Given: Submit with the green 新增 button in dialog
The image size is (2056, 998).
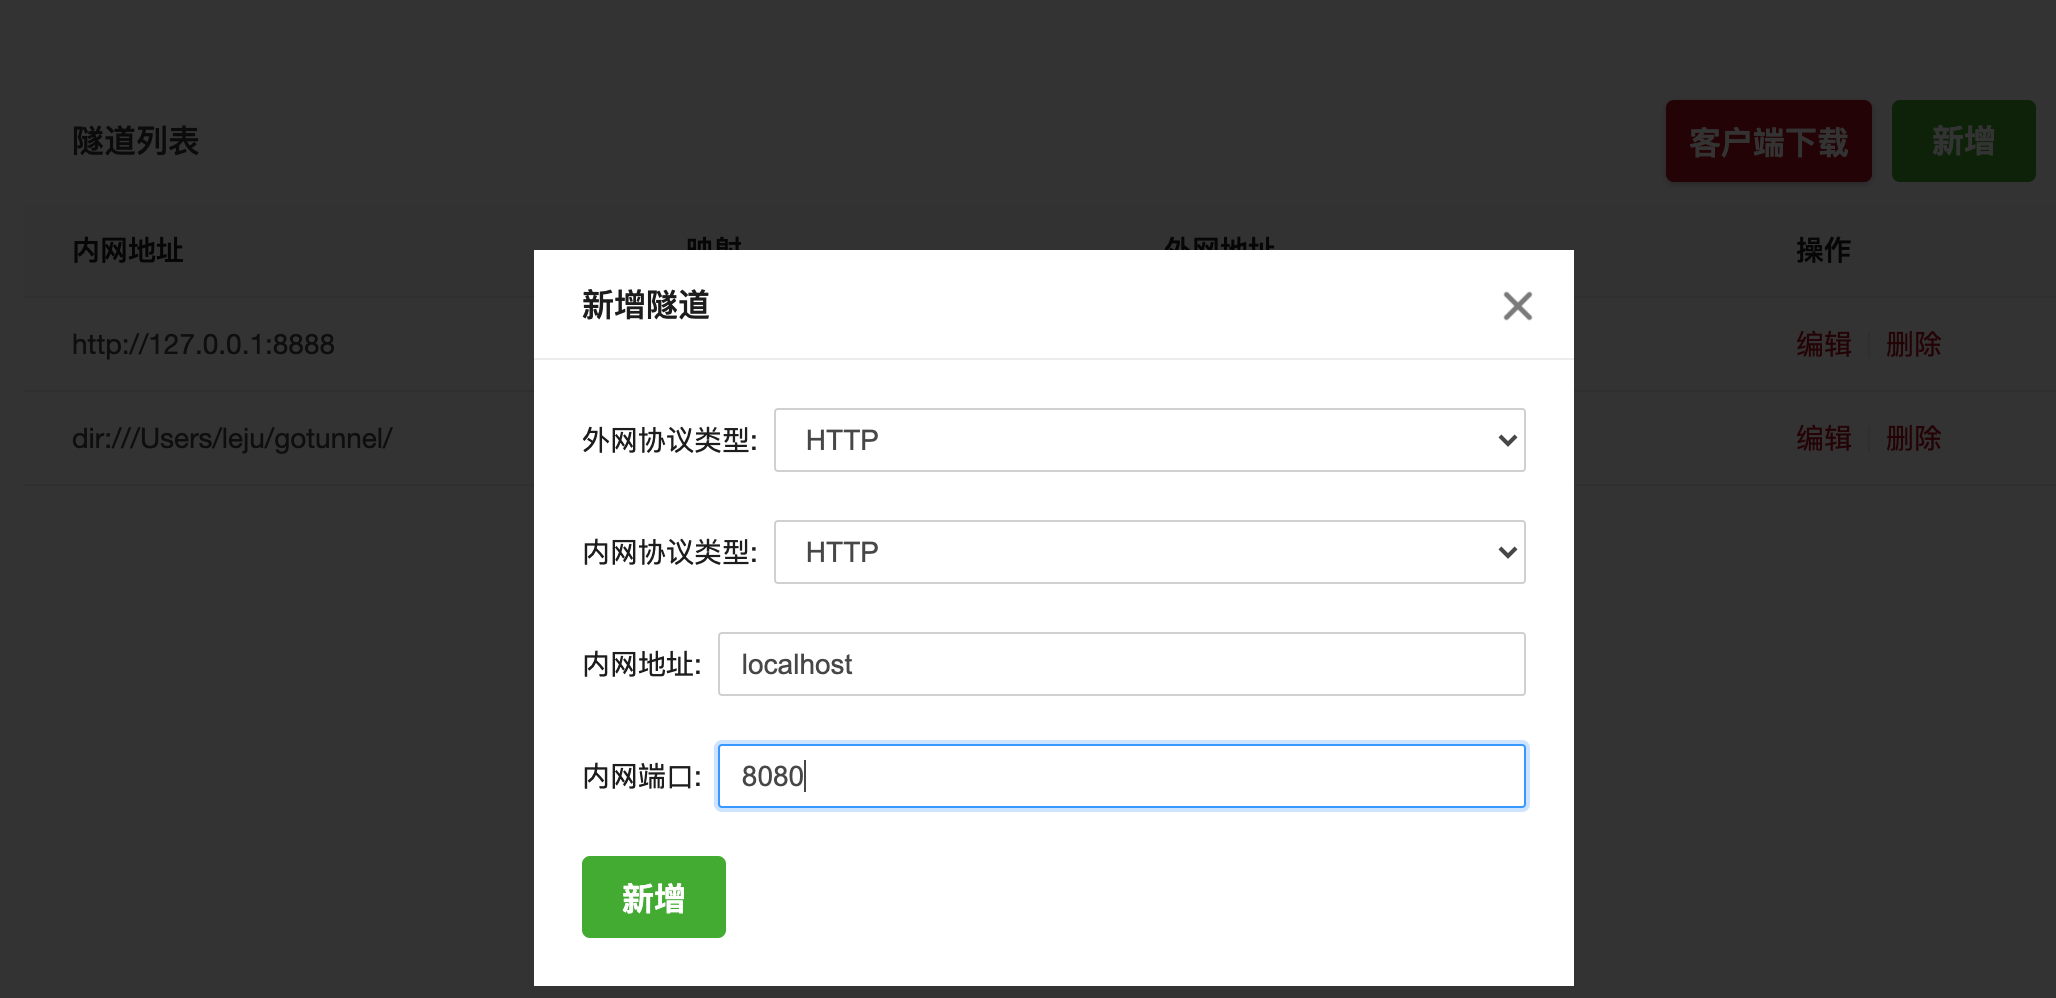Looking at the screenshot, I should (x=654, y=897).
